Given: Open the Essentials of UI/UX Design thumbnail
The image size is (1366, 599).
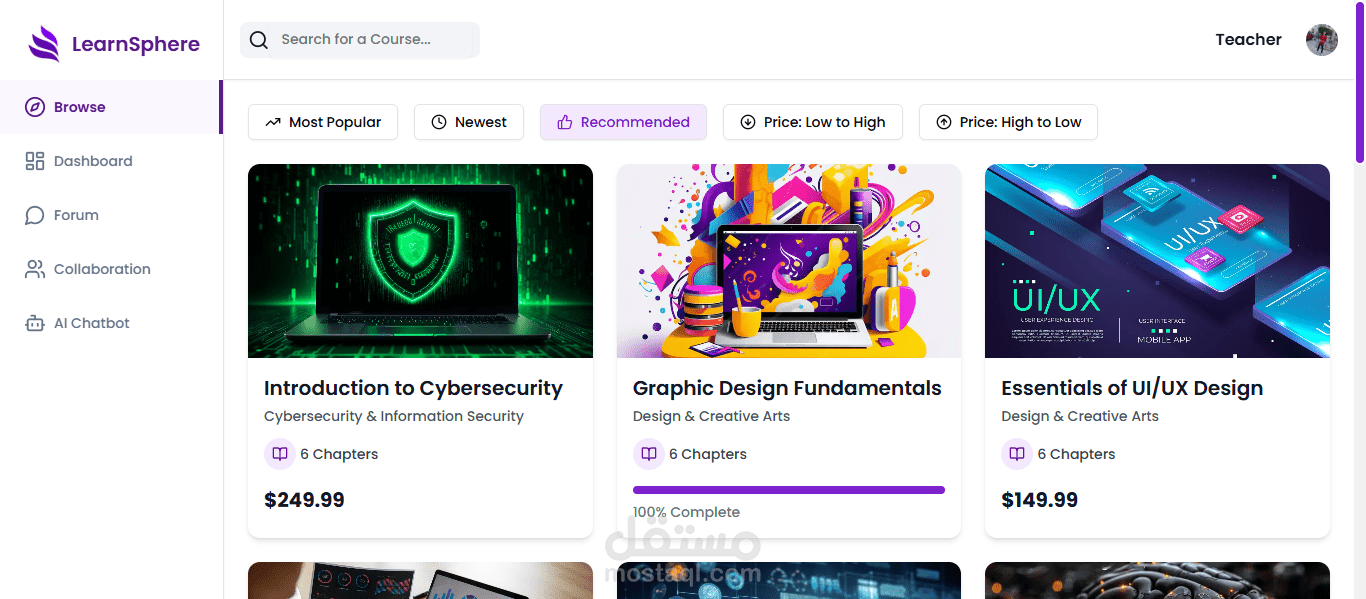Looking at the screenshot, I should point(1157,261).
